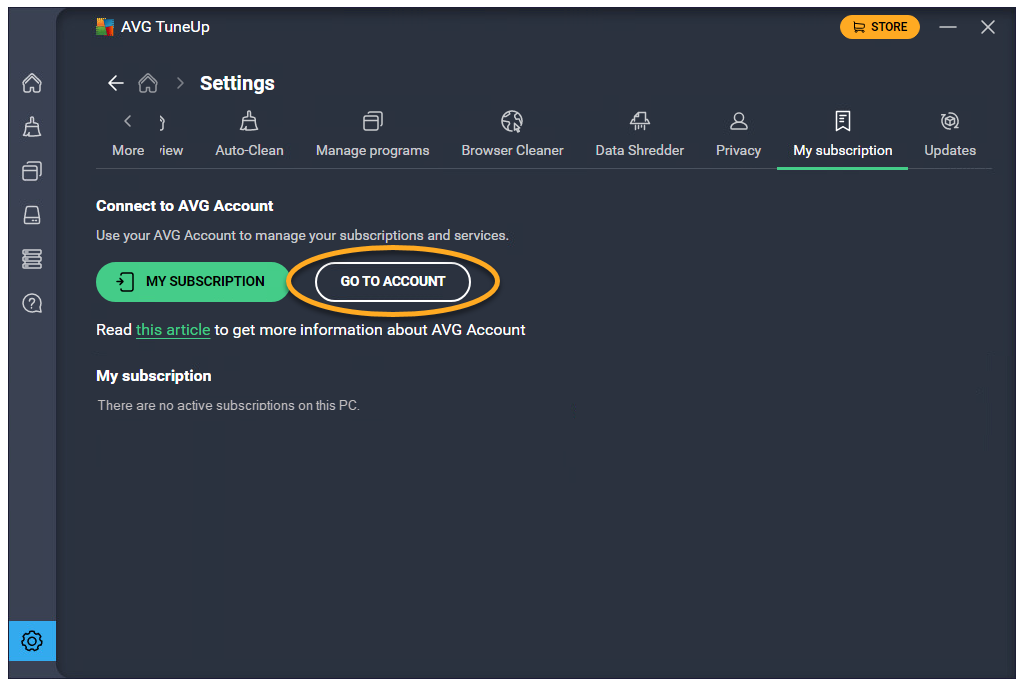
Task: Open the Home icon in left sidebar
Action: tap(32, 83)
